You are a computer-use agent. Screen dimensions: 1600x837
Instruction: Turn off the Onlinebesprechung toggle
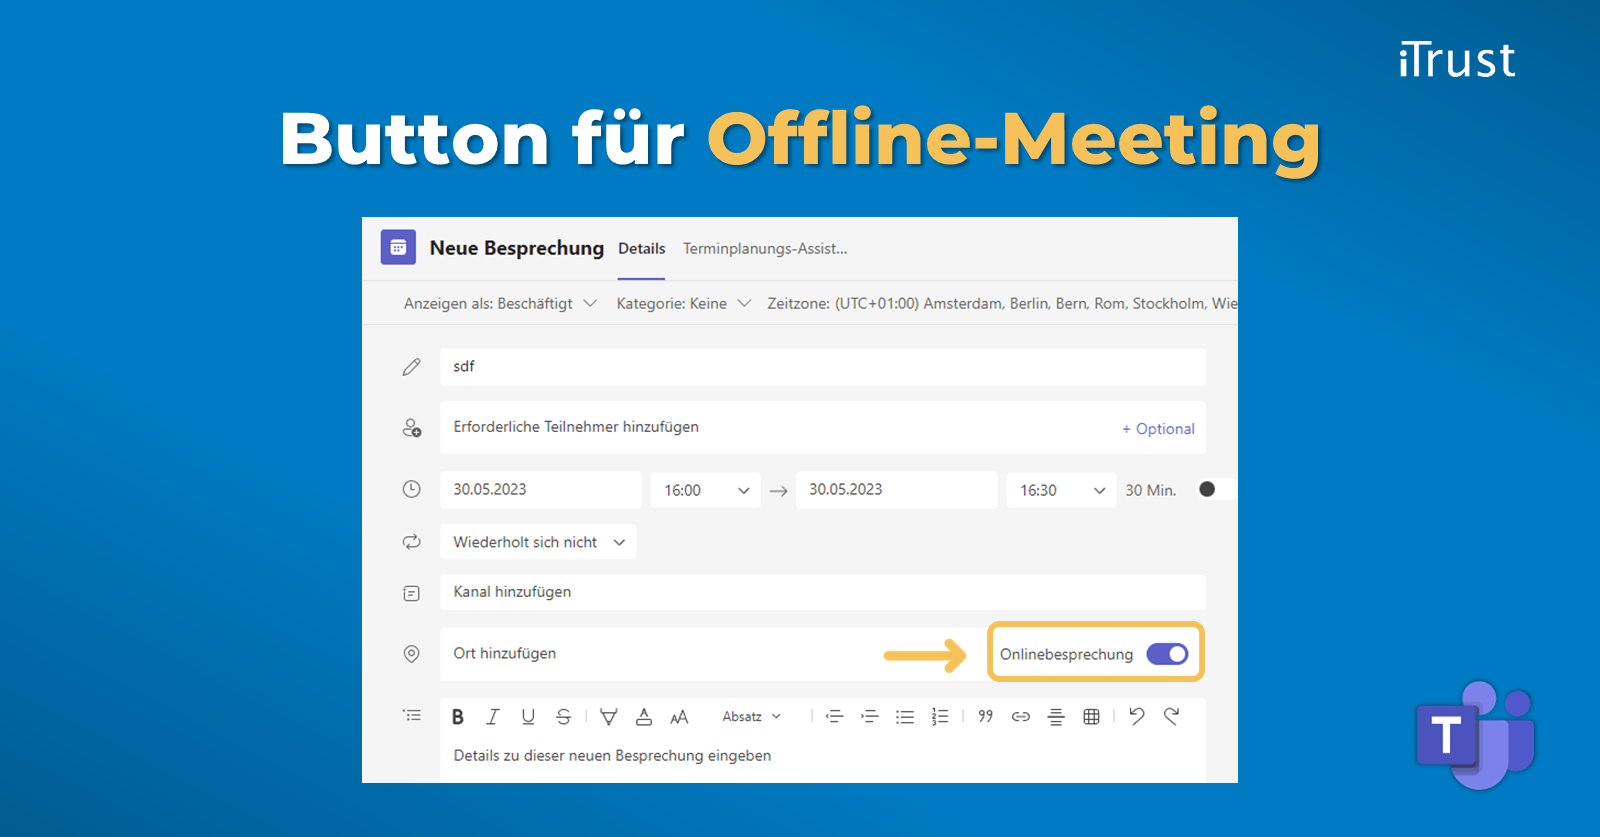pyautogui.click(x=1167, y=654)
